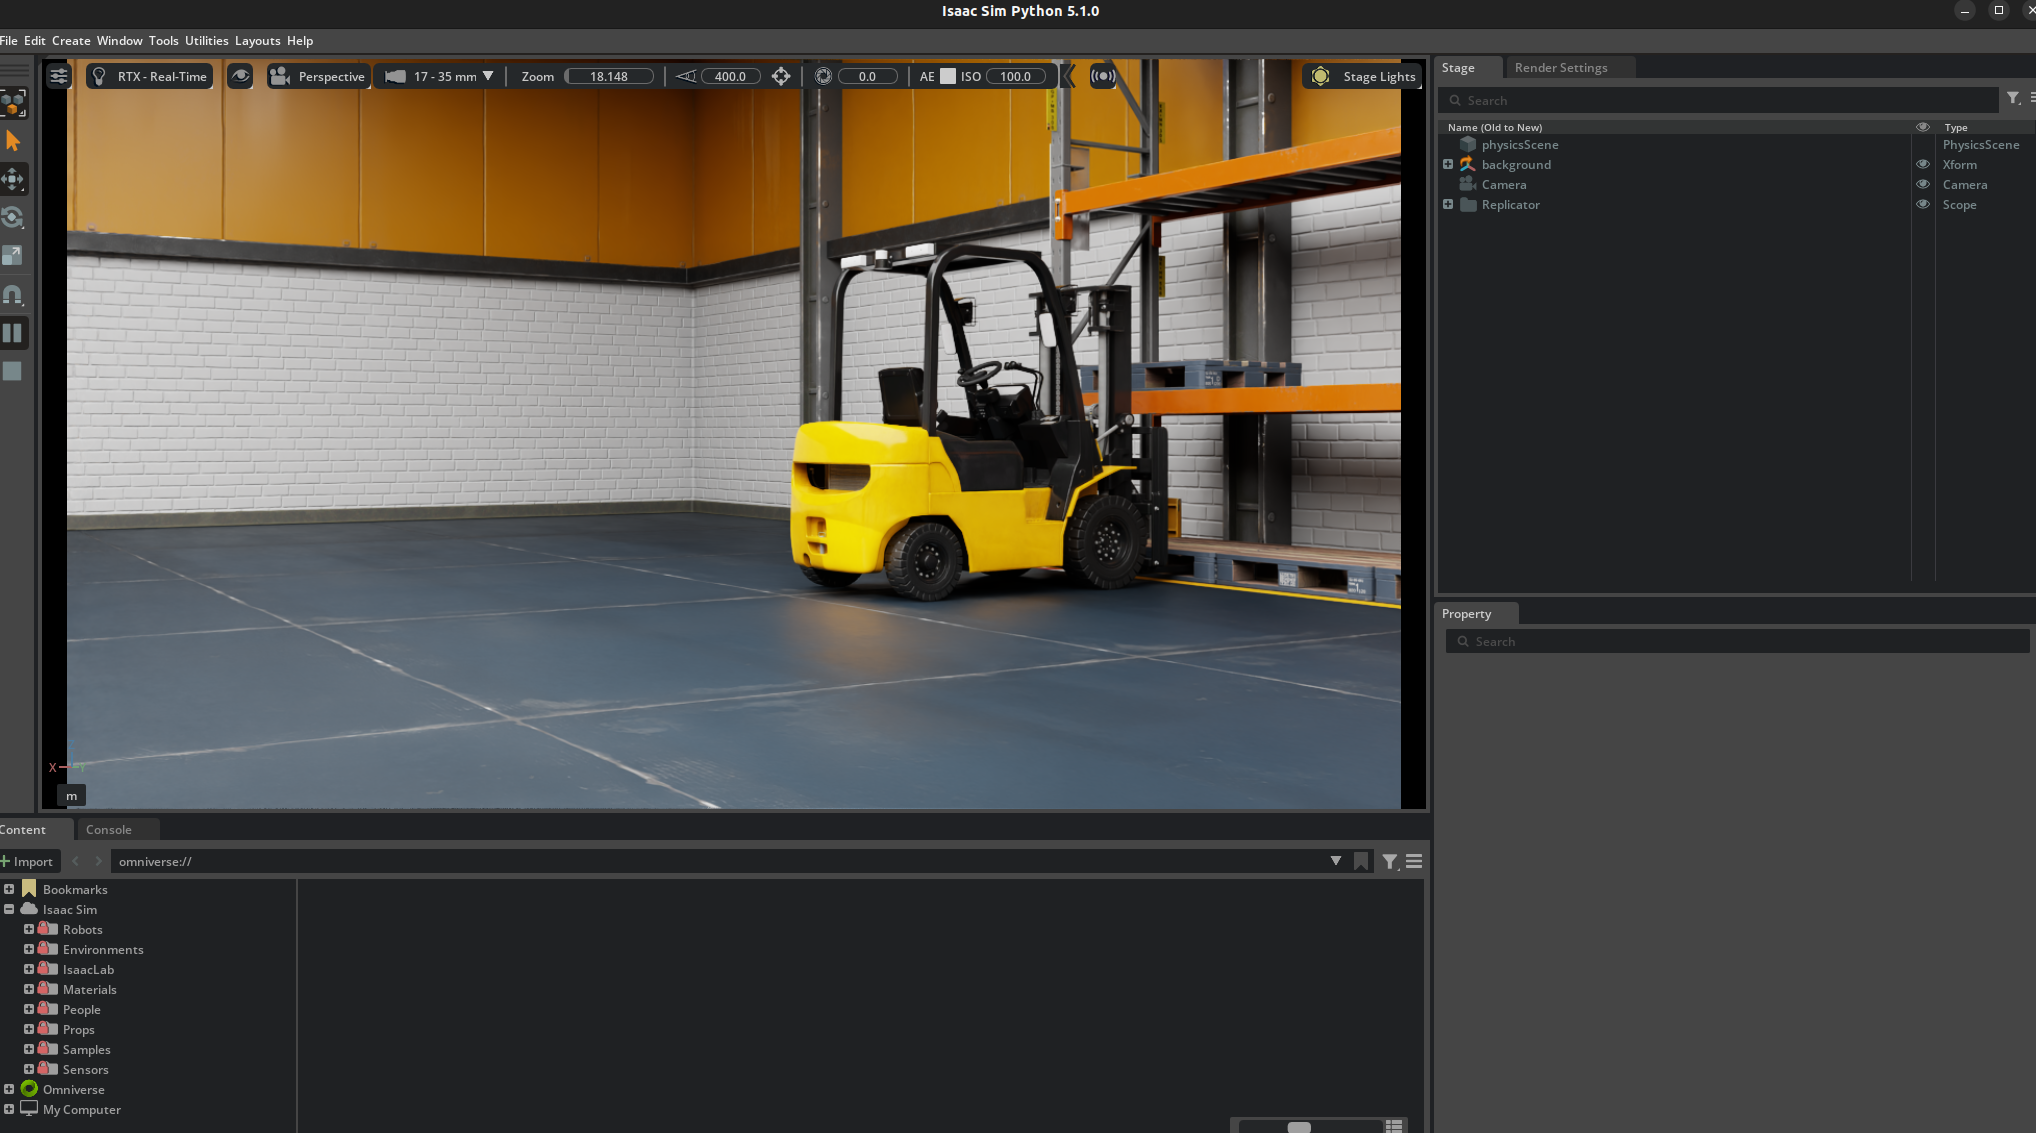
Task: Expand the Robots folder
Action: coord(29,929)
